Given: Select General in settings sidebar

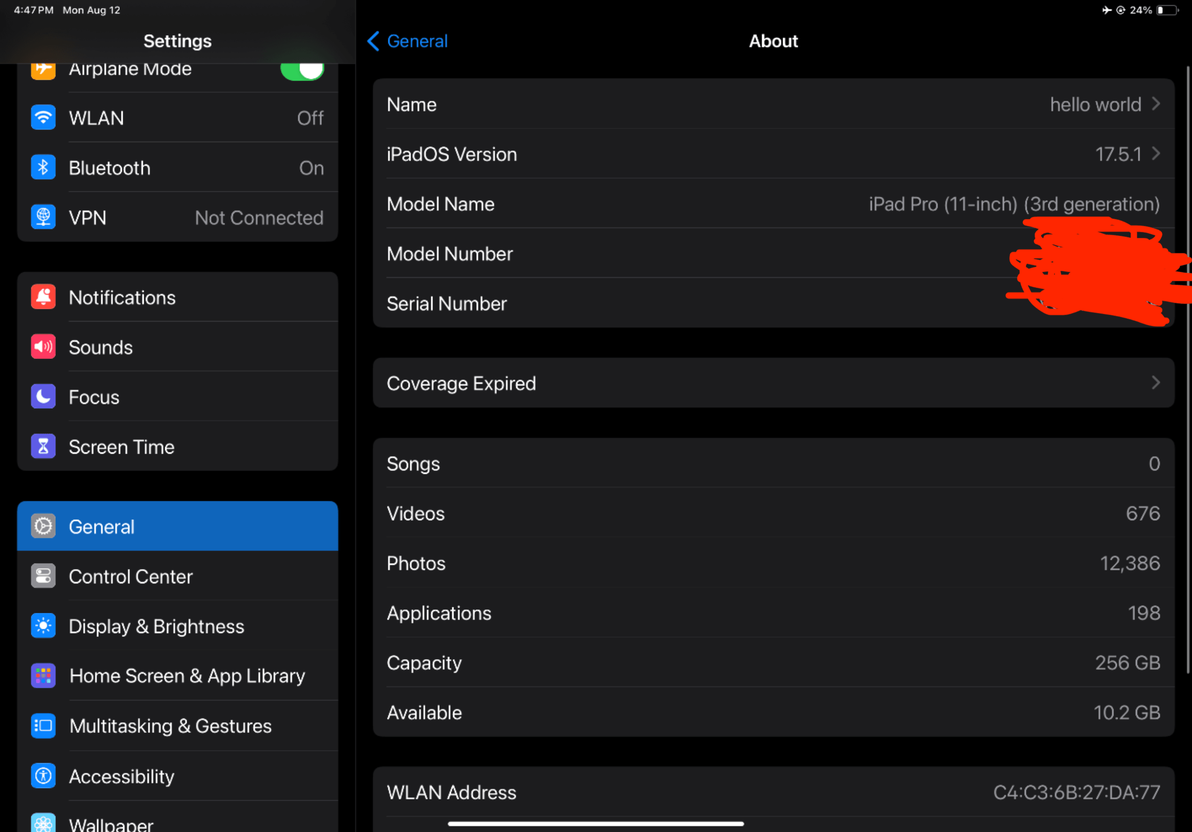Looking at the screenshot, I should 177,526.
